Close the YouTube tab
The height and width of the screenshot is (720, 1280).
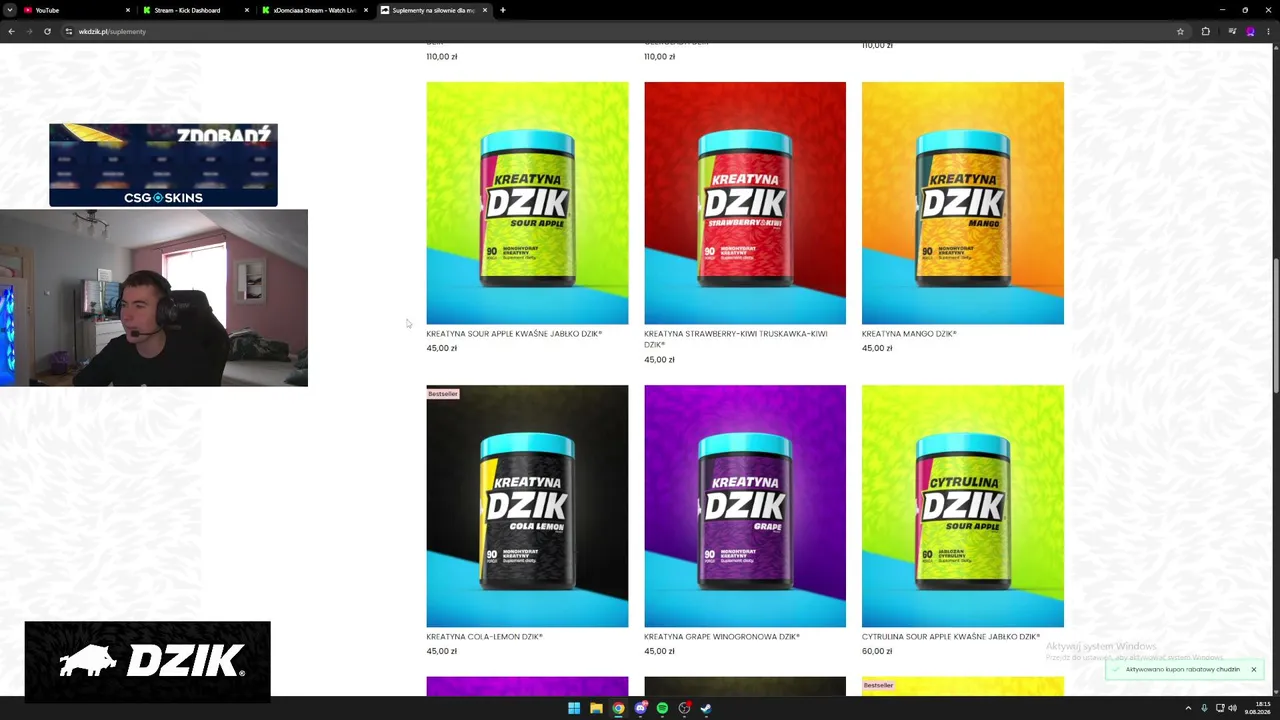pyautogui.click(x=127, y=10)
